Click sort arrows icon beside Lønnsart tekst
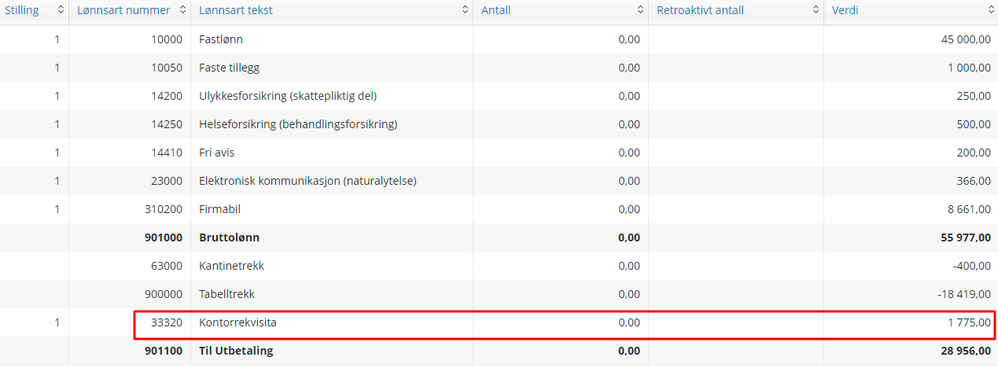 [x=465, y=10]
